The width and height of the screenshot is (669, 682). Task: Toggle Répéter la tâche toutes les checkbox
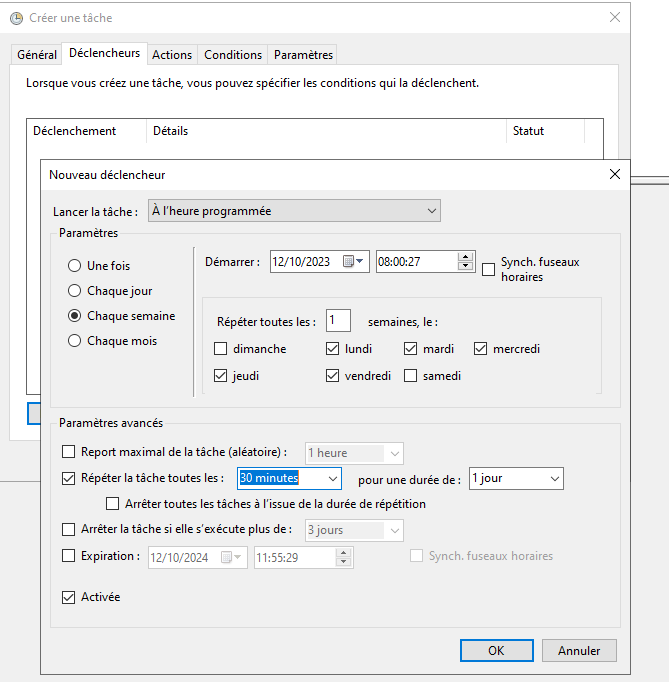click(x=68, y=478)
